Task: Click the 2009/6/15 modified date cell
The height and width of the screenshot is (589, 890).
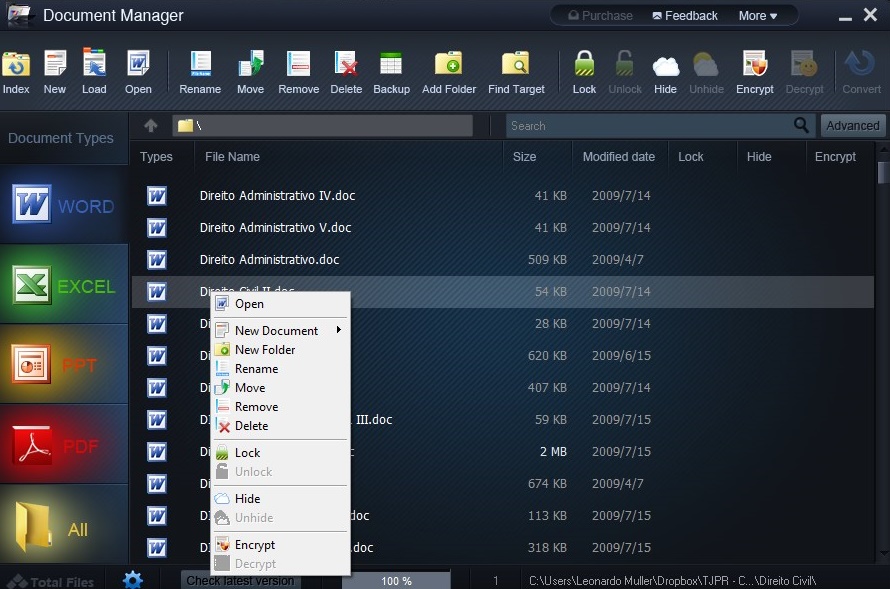Action: [621, 356]
